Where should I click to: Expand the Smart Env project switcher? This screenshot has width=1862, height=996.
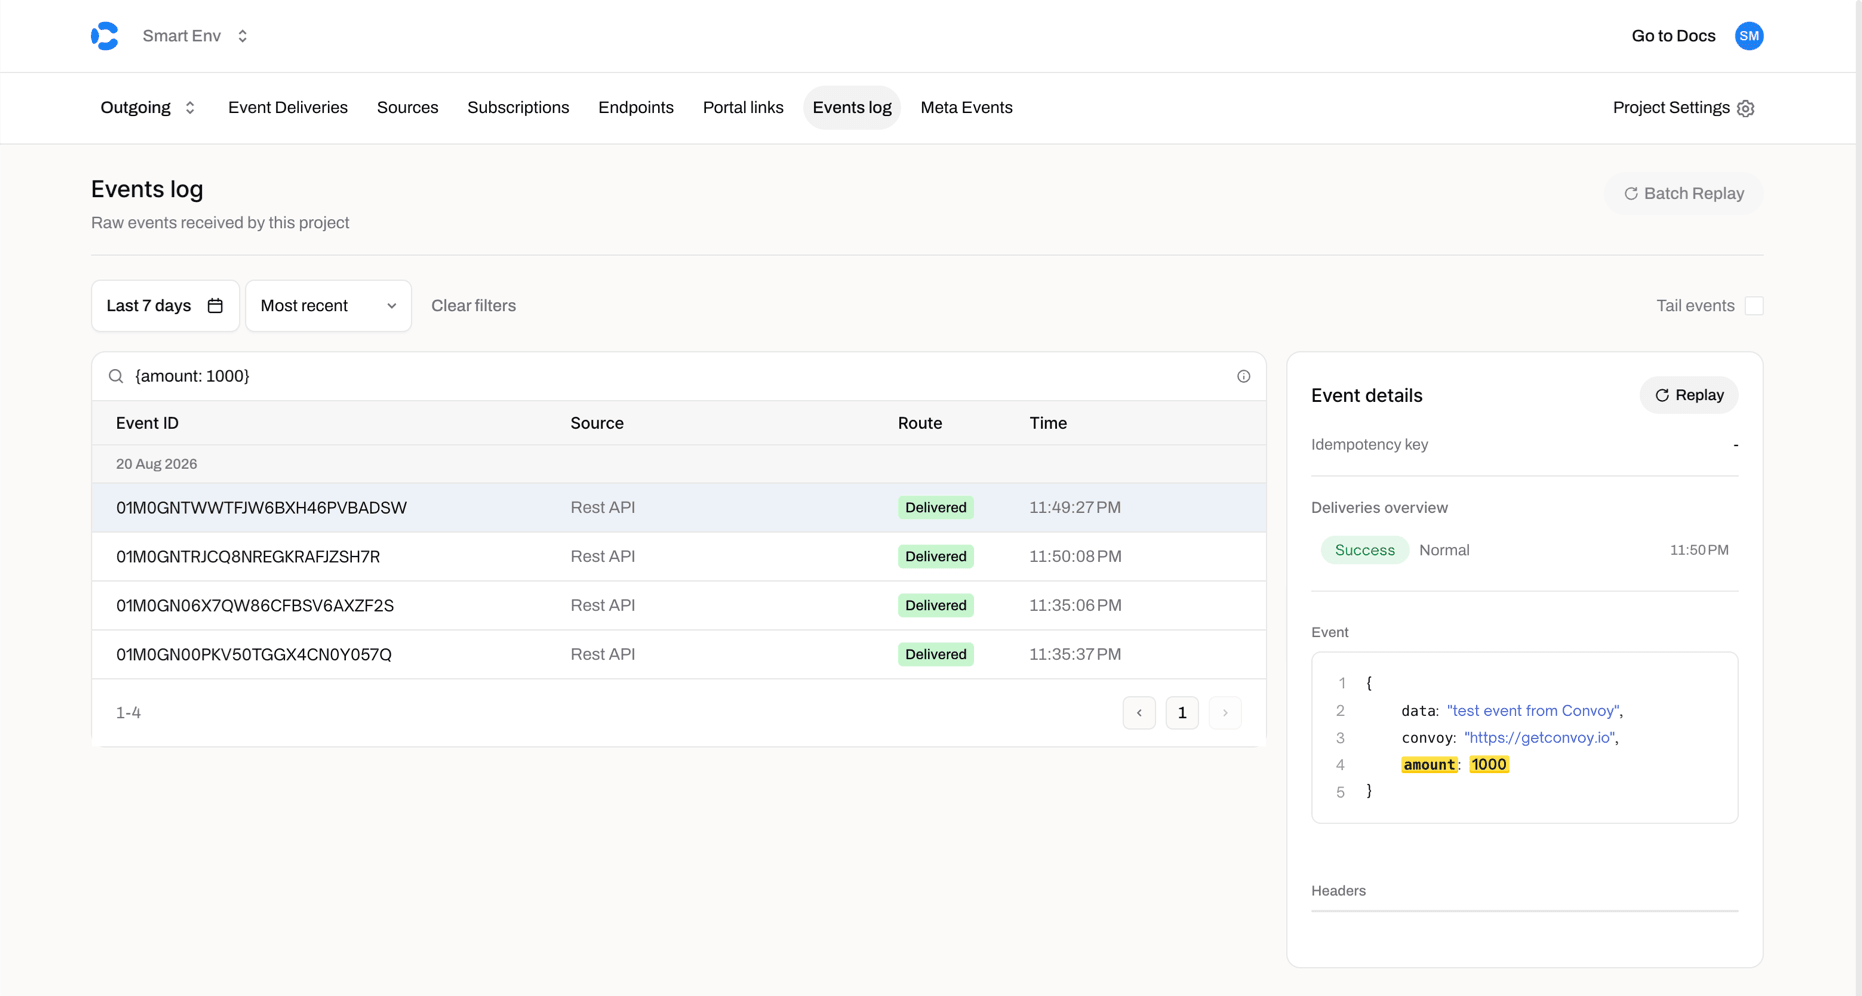pos(196,36)
